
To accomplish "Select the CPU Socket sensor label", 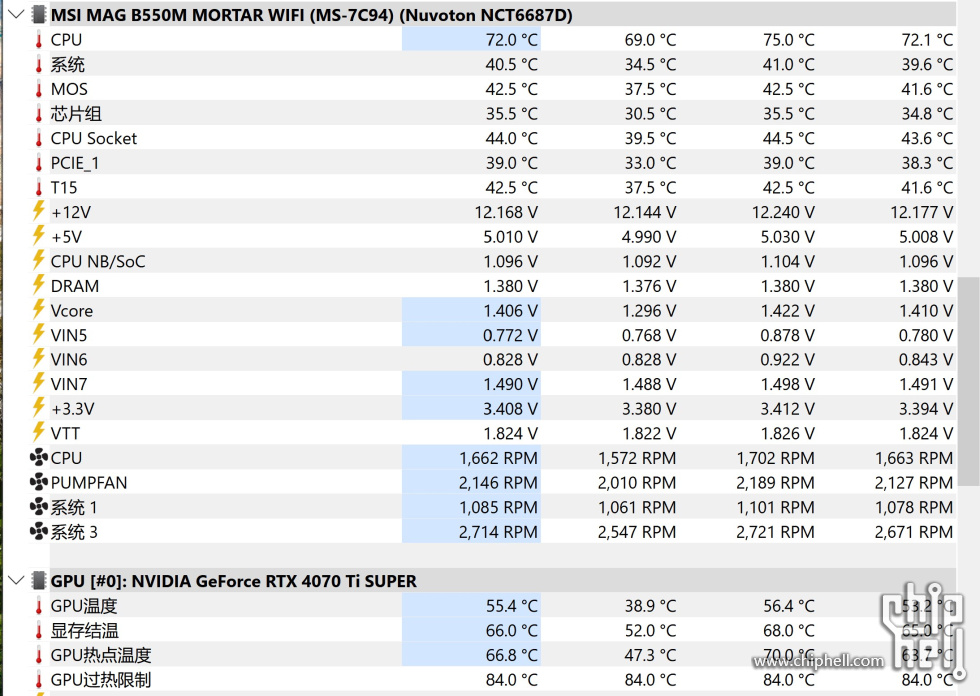I will [x=94, y=138].
